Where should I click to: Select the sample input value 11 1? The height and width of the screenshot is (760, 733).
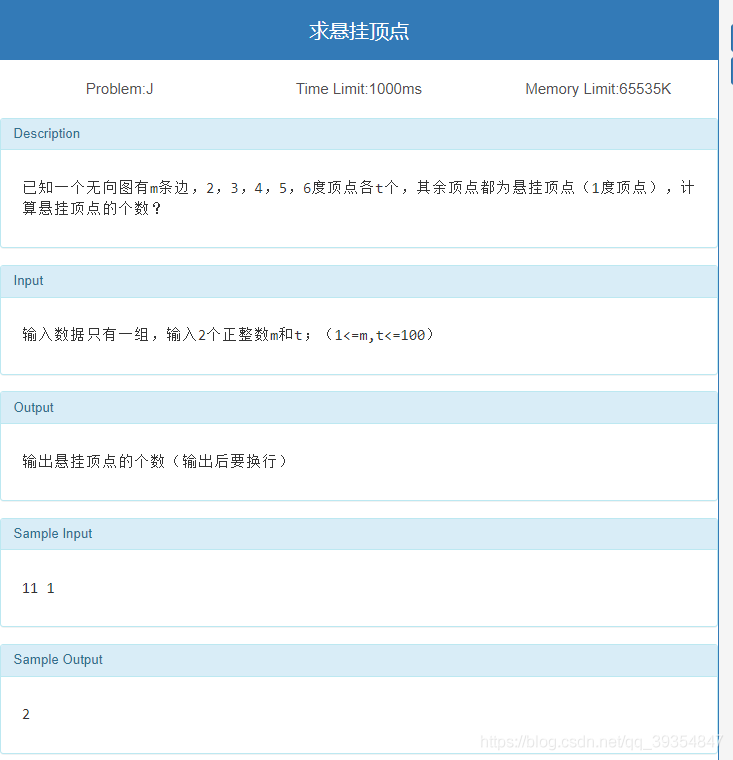point(38,588)
